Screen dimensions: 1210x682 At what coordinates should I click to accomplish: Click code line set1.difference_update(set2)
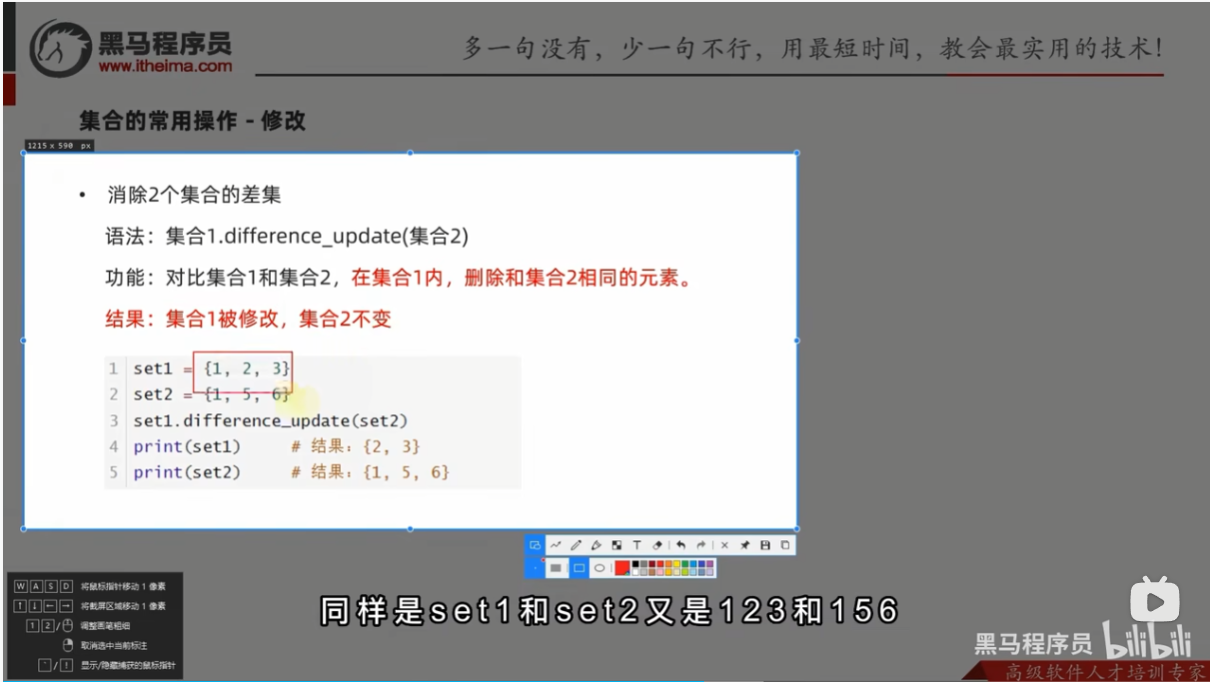click(271, 420)
